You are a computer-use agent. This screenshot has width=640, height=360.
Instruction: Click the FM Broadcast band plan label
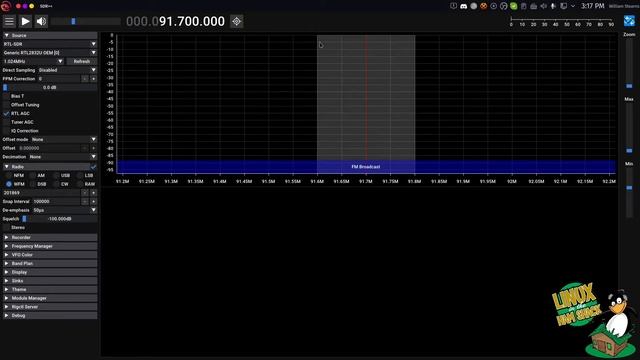(366, 167)
